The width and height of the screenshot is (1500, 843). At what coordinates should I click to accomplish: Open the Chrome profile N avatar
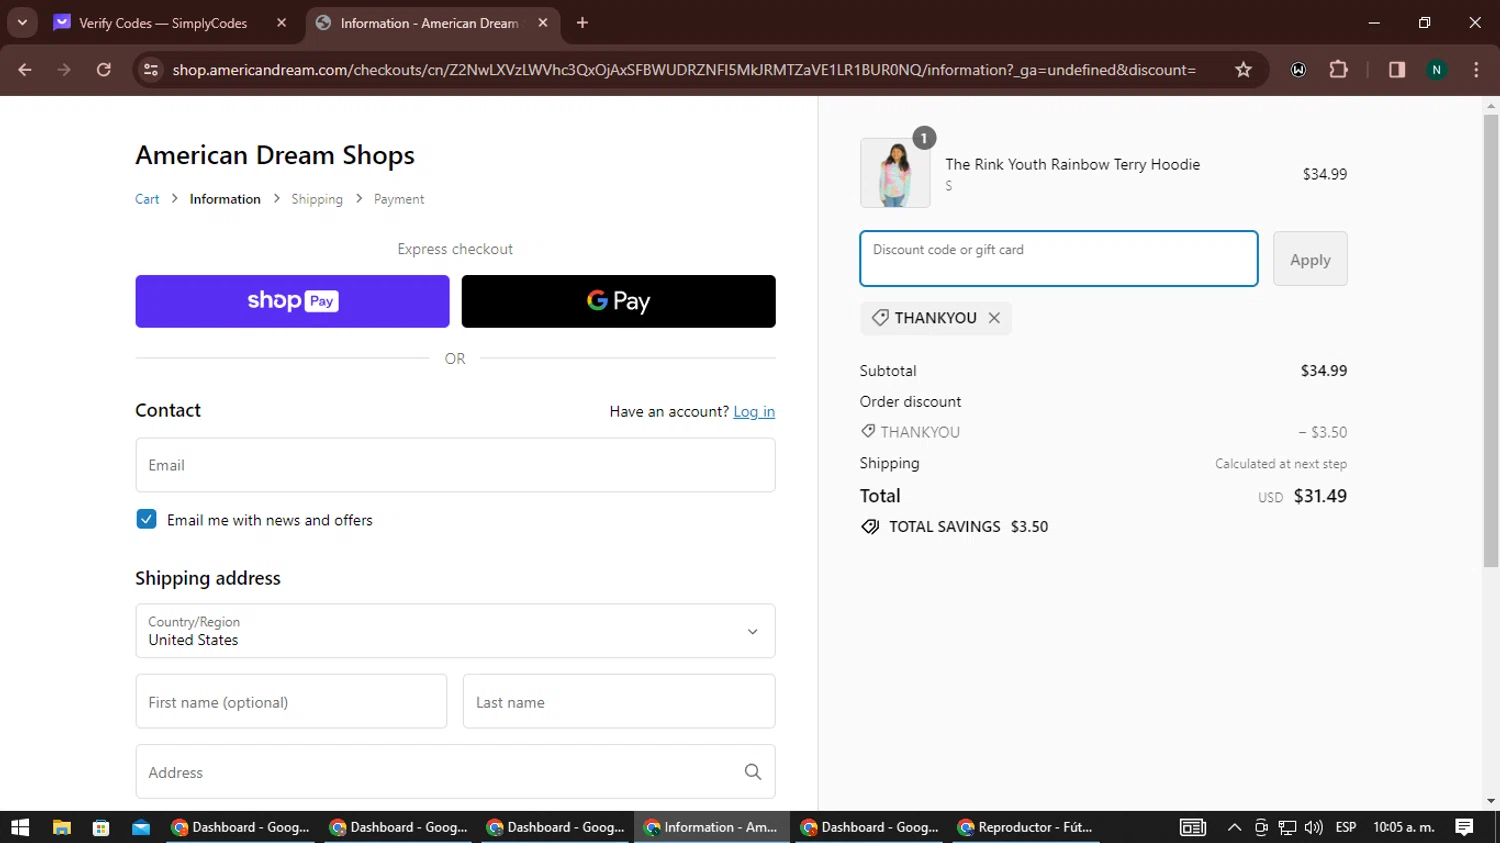tap(1437, 70)
